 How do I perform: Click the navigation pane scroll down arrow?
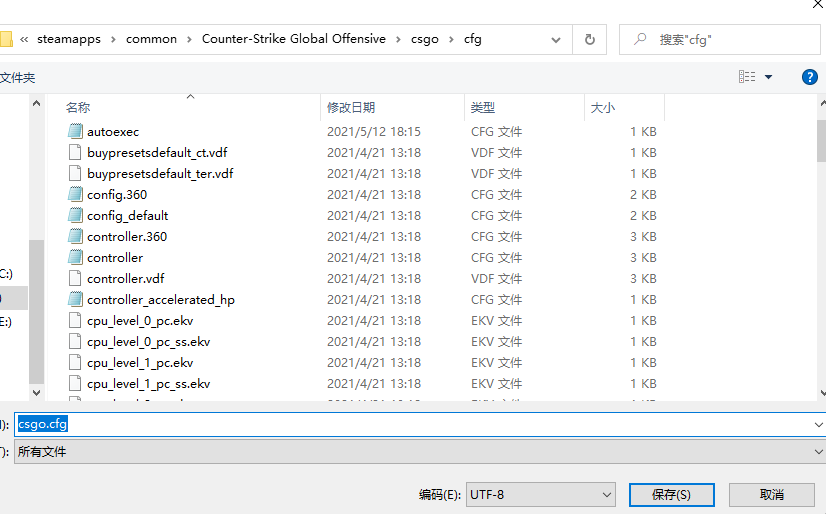[36, 392]
